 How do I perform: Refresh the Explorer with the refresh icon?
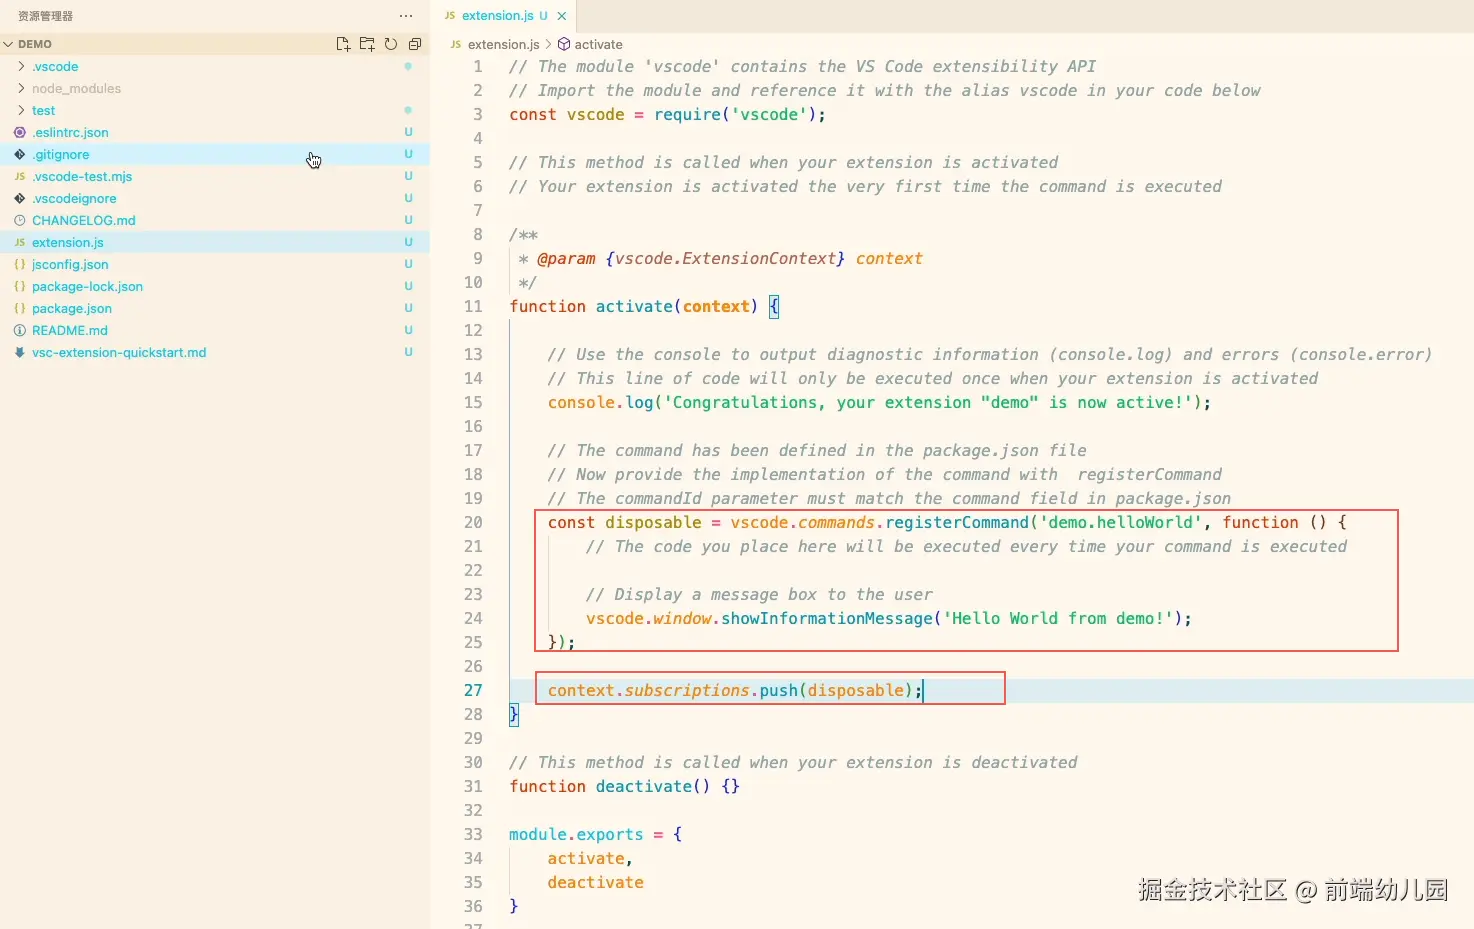pos(391,44)
